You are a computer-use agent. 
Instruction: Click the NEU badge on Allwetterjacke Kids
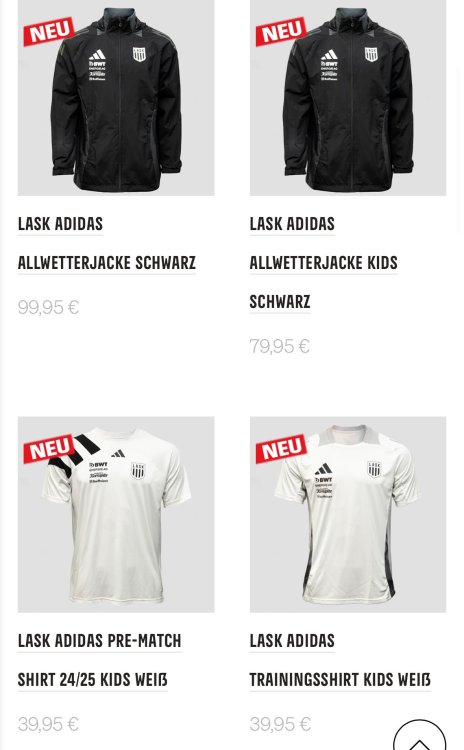[281, 32]
